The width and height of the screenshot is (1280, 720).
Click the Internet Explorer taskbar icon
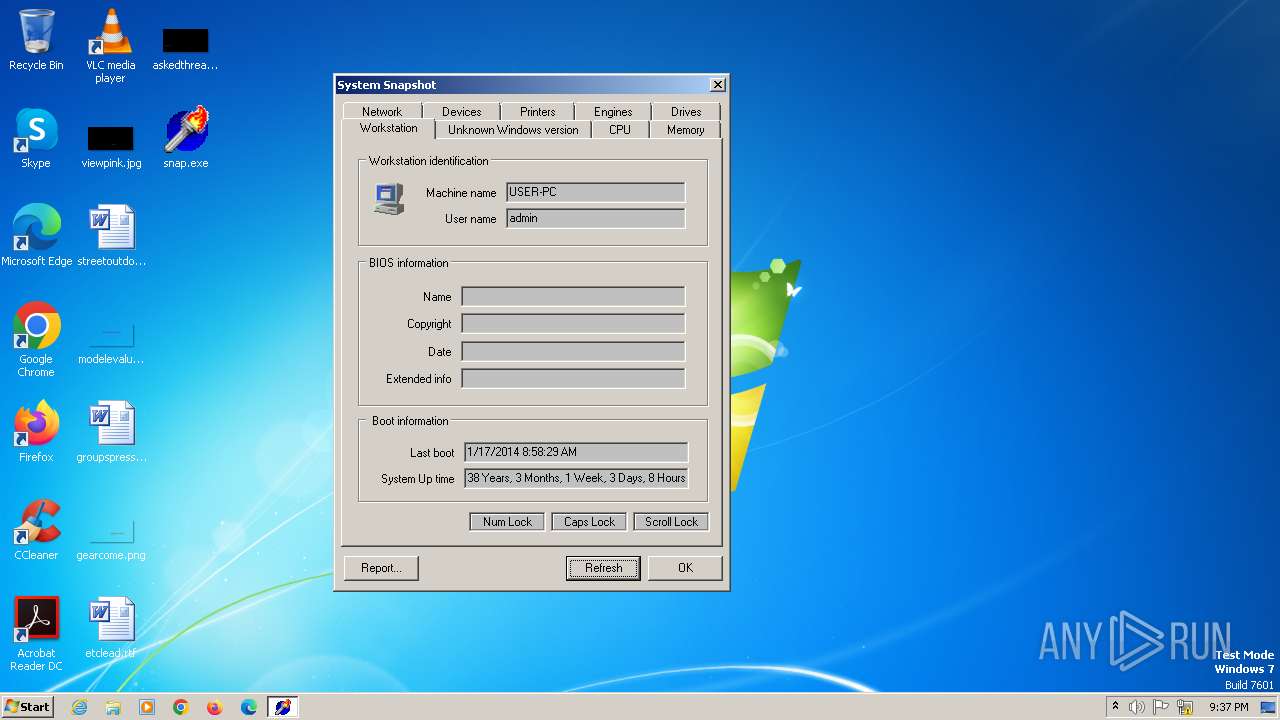coord(79,707)
